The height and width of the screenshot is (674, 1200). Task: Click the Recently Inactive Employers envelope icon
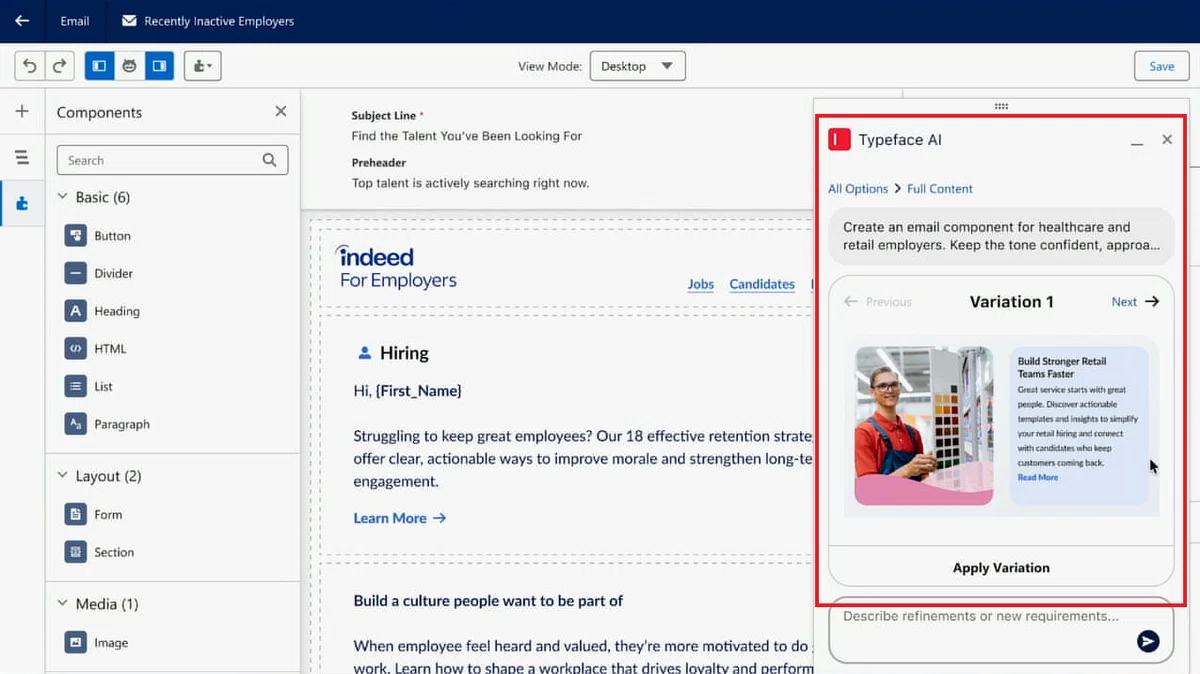pyautogui.click(x=129, y=21)
